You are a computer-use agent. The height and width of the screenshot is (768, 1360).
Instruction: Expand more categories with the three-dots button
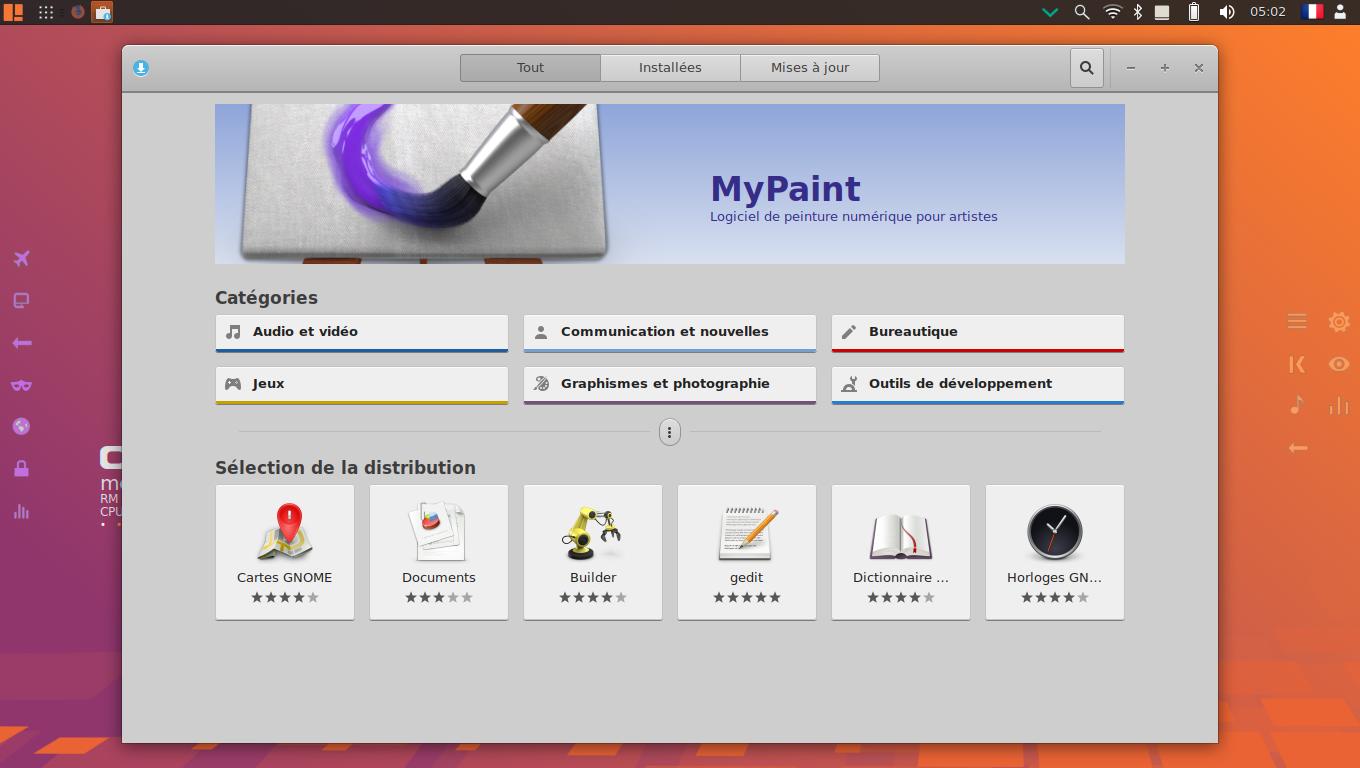(x=670, y=432)
